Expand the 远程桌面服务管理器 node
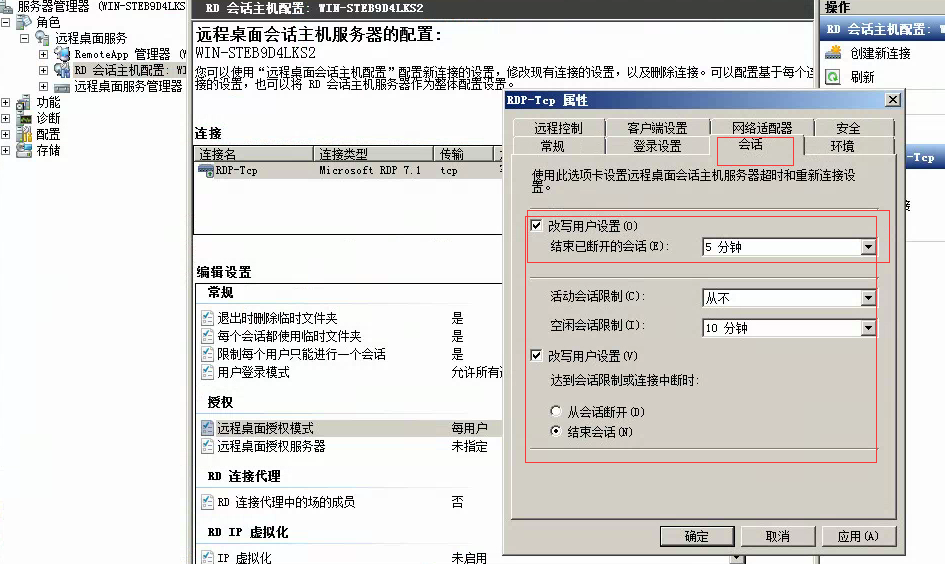945x564 pixels. click(43, 86)
